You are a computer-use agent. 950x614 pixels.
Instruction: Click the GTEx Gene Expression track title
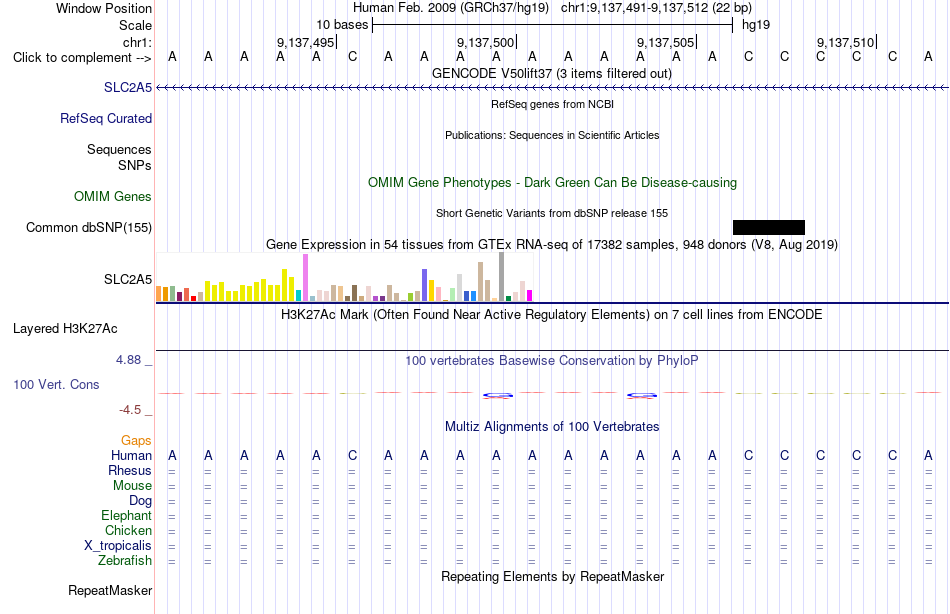tap(552, 244)
